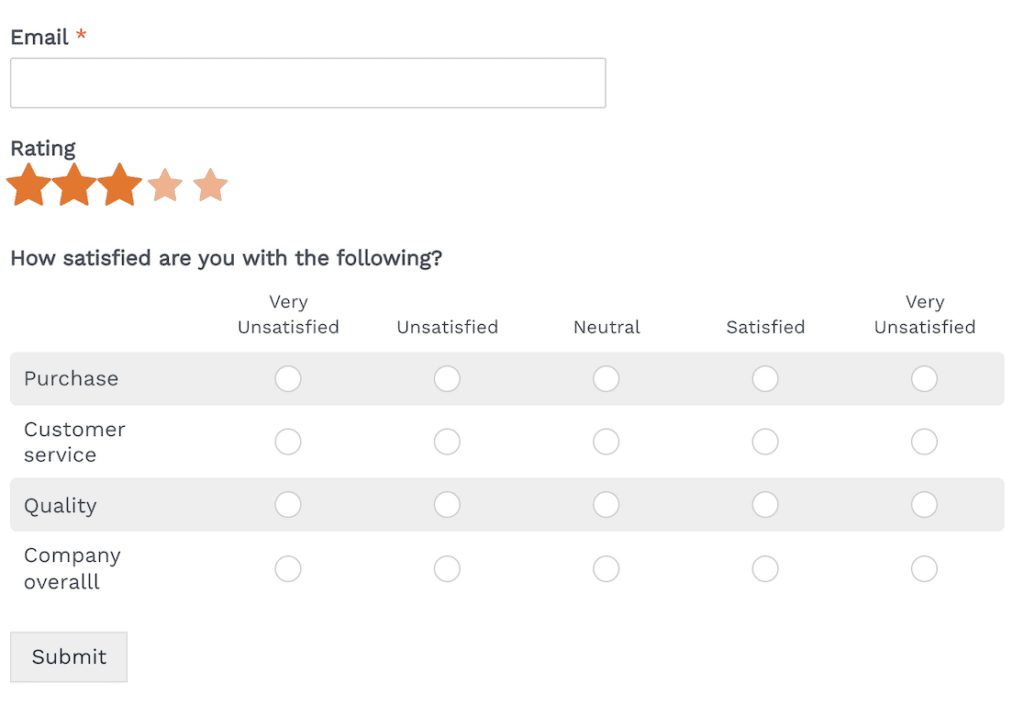Mark Purchase as Neutral

(606, 379)
